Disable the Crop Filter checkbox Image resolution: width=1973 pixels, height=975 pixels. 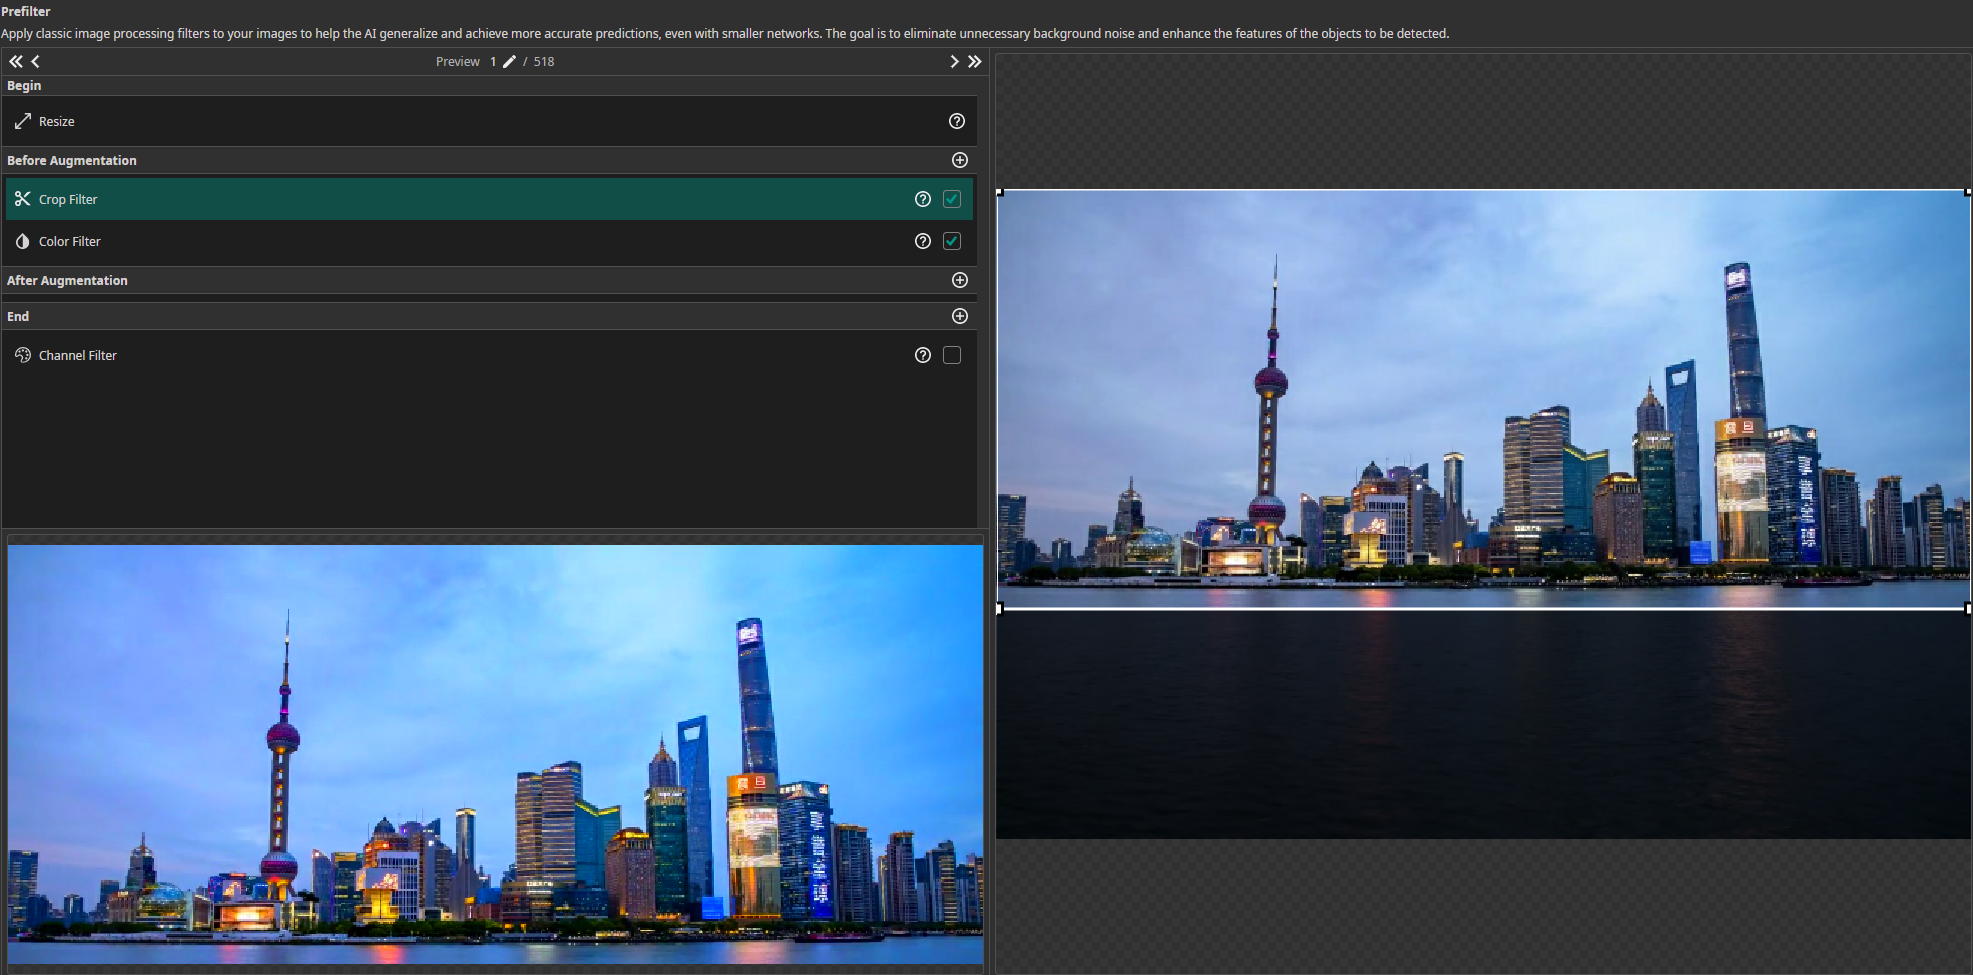[951, 198]
